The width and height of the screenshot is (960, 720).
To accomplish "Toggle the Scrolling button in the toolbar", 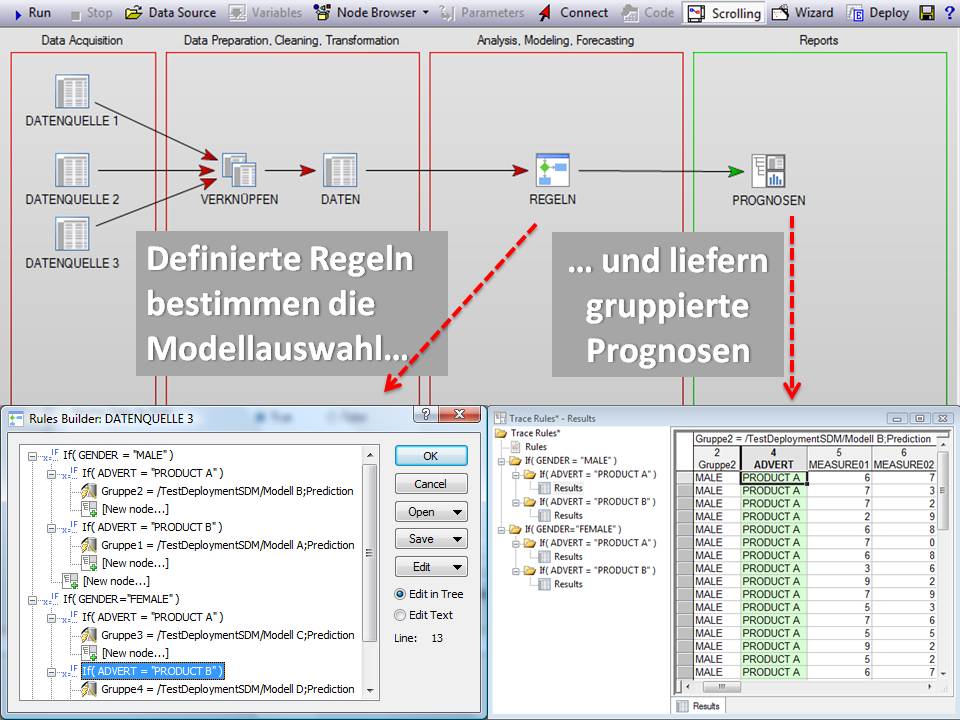I will 725,13.
